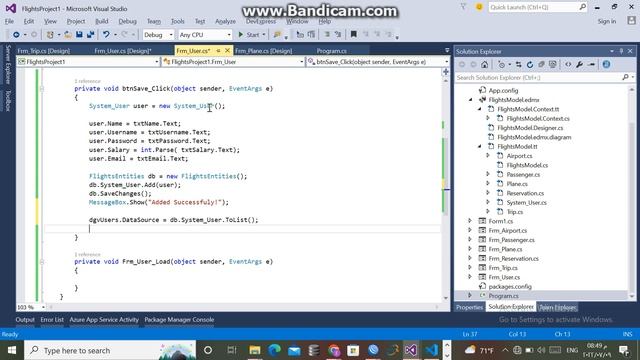
Task: Switch to the Frm_Plane.cs [Design] tab
Action: pos(264,51)
